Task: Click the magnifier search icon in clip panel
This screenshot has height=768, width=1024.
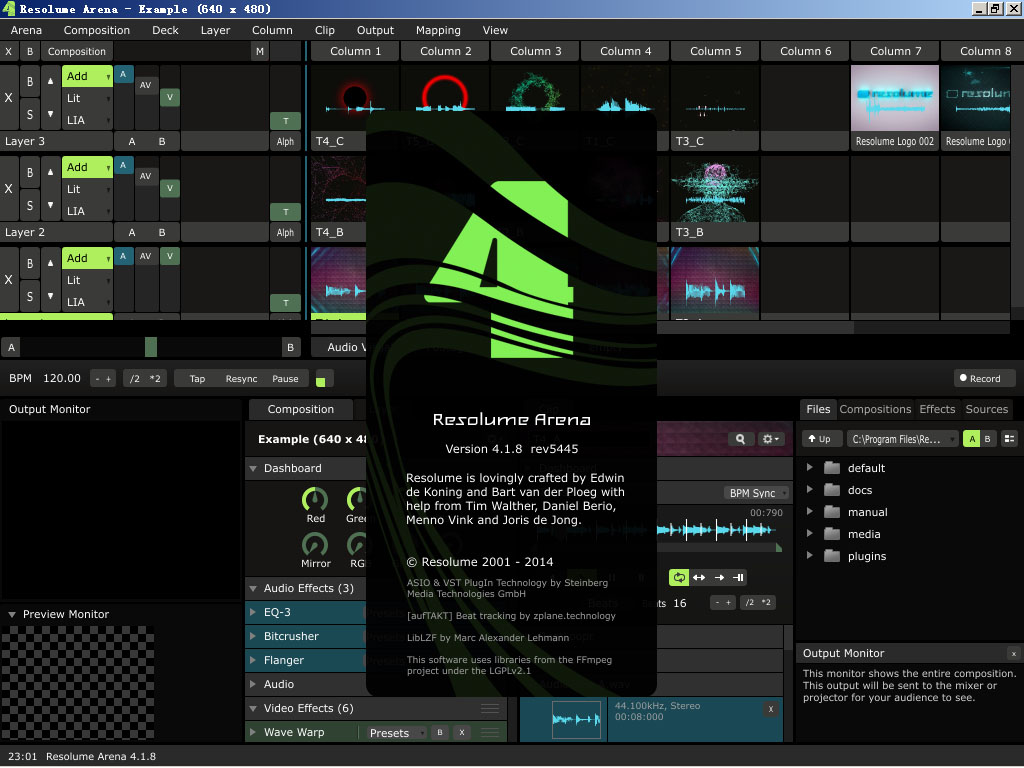Action: click(x=740, y=440)
